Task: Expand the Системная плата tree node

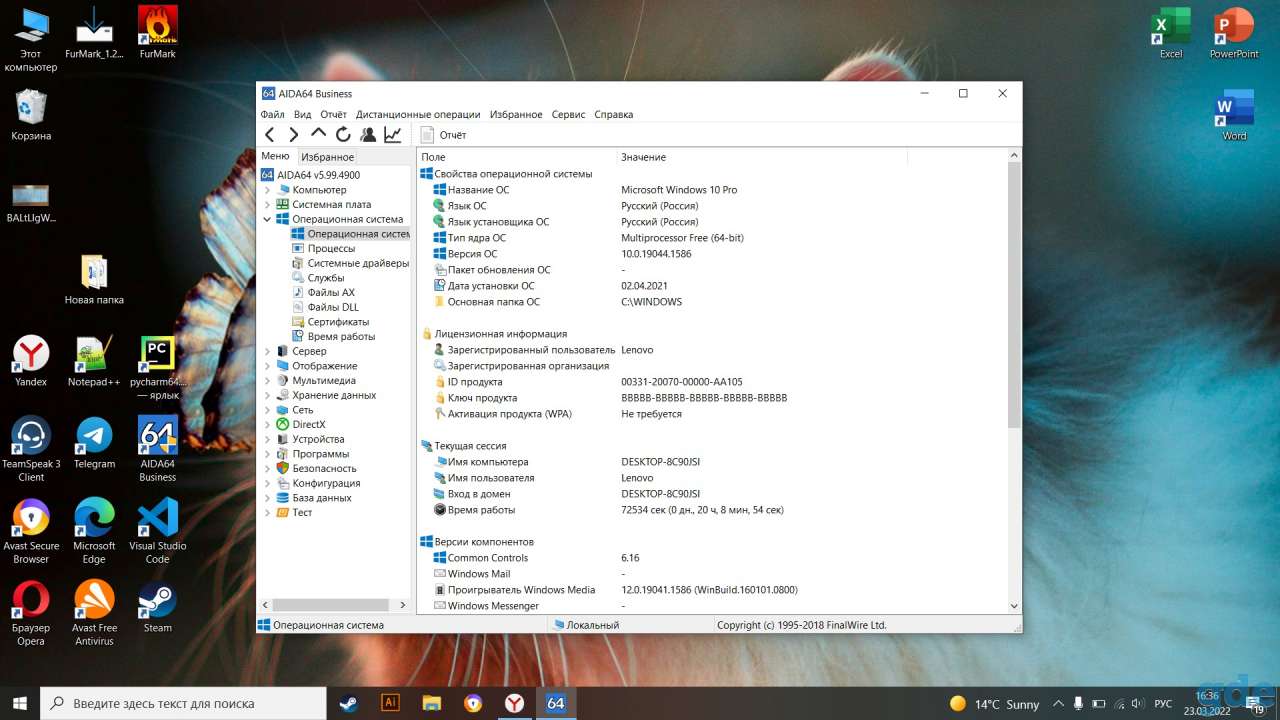Action: [x=267, y=204]
